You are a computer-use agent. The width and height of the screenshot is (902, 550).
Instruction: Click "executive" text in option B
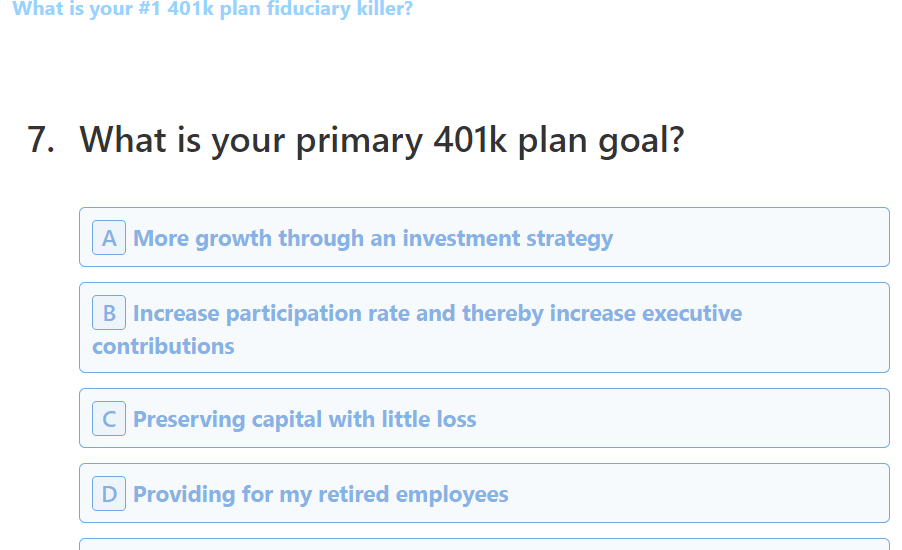coord(692,314)
